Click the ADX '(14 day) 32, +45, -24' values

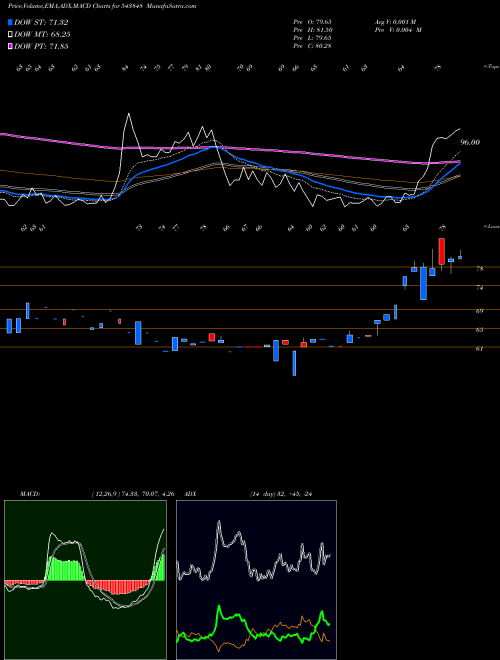click(x=281, y=493)
